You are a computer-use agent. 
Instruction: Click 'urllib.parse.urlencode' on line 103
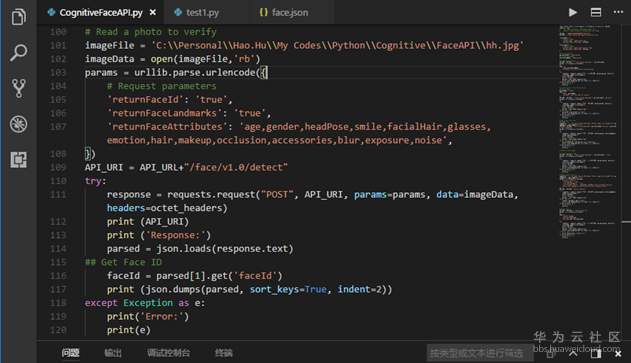click(195, 72)
